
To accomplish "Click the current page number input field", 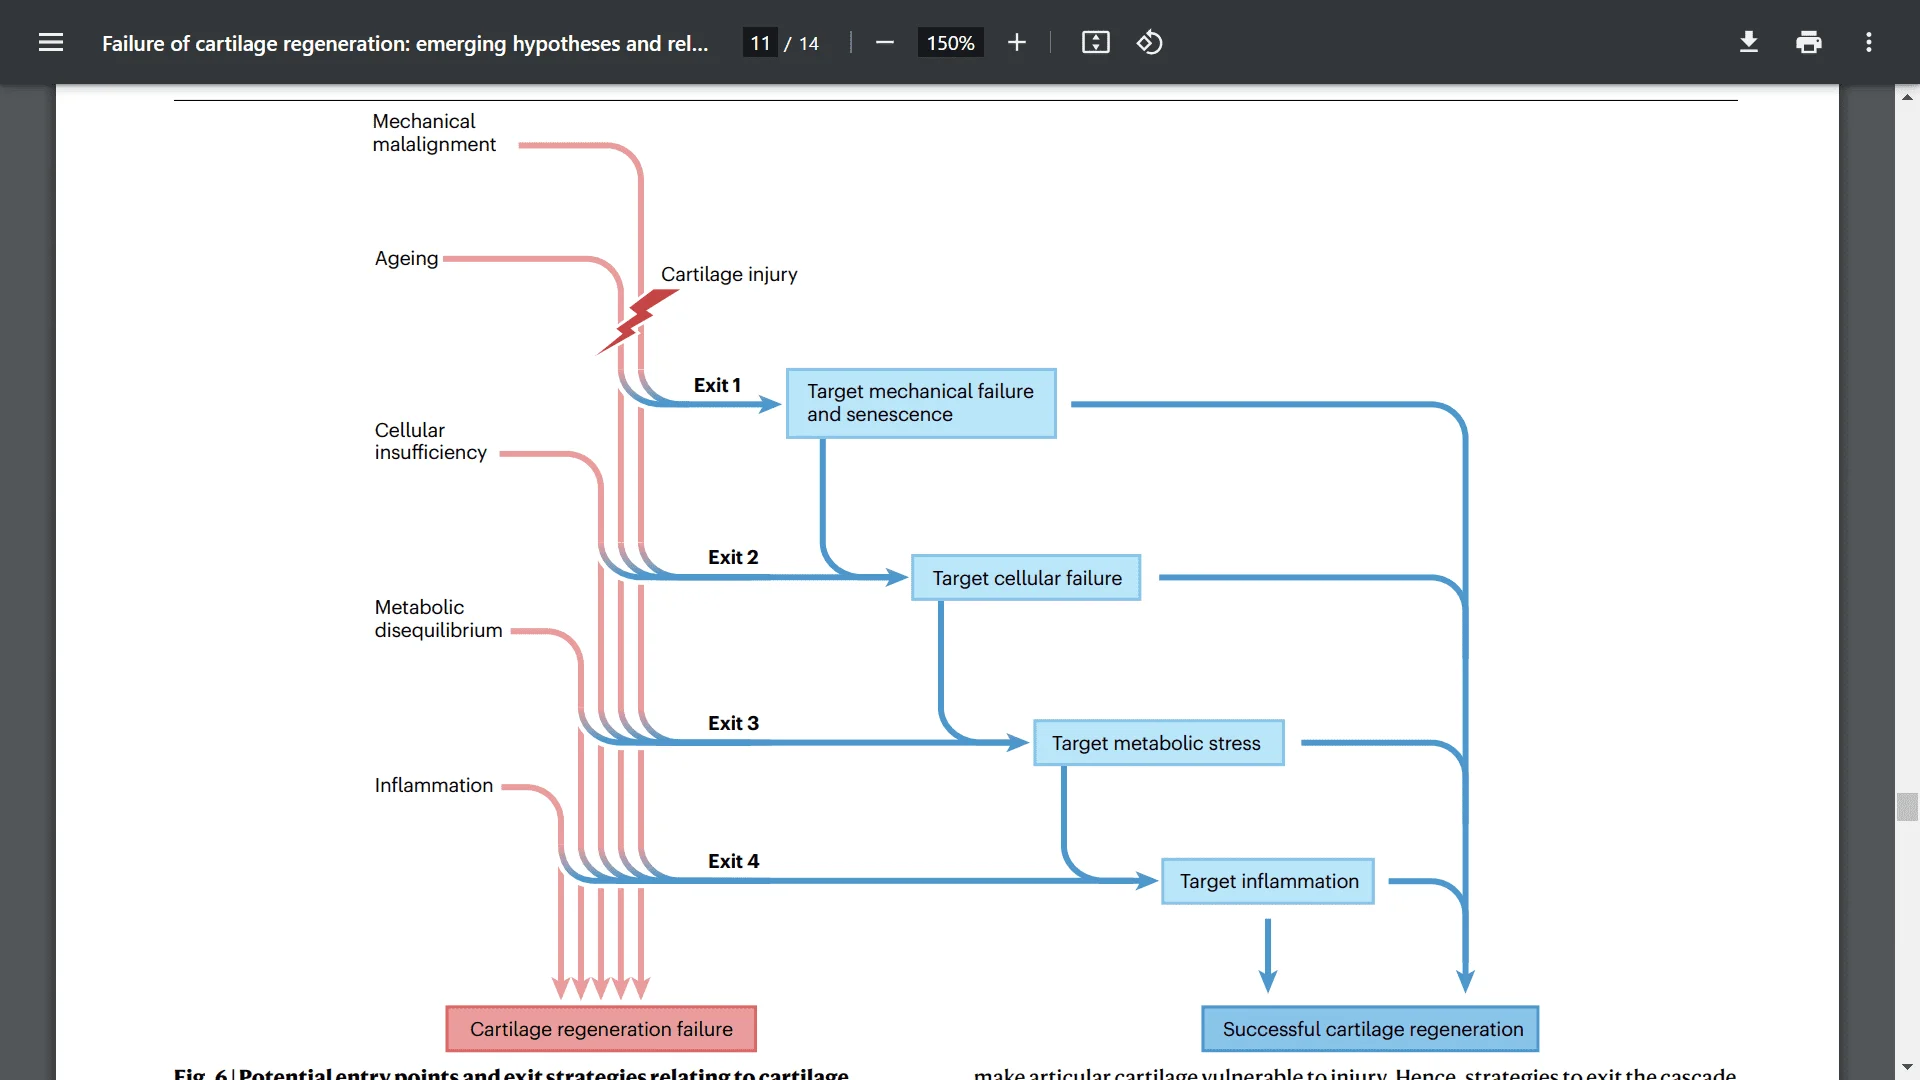I will tap(762, 42).
